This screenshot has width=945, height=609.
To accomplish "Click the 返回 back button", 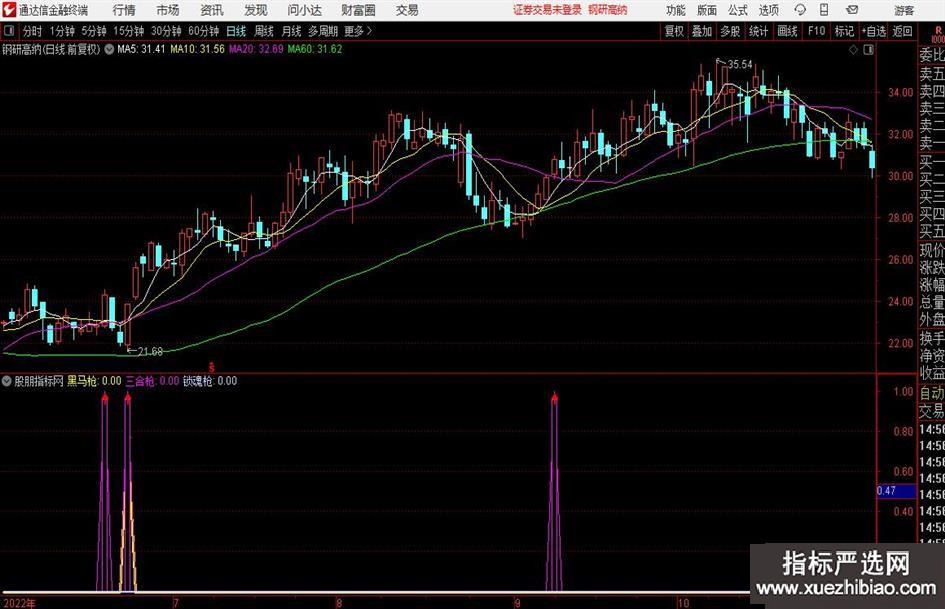I will pyautogui.click(x=902, y=31).
